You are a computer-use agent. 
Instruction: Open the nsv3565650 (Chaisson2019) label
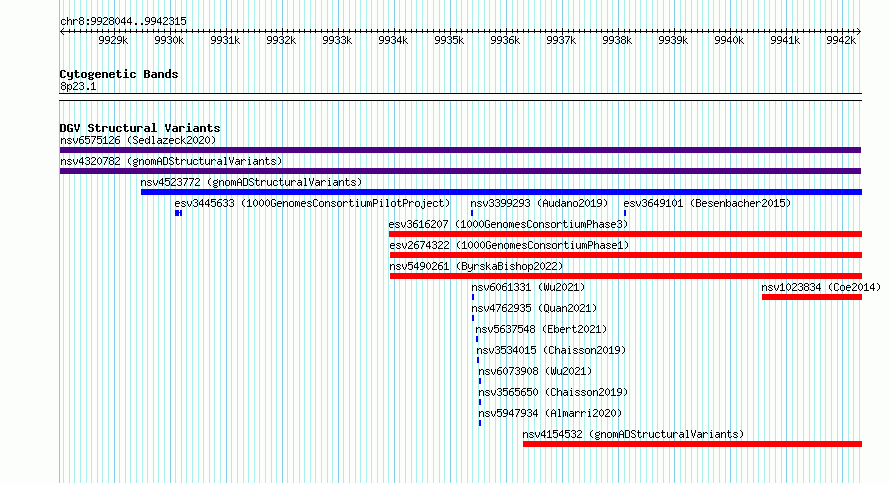pyautogui.click(x=553, y=392)
